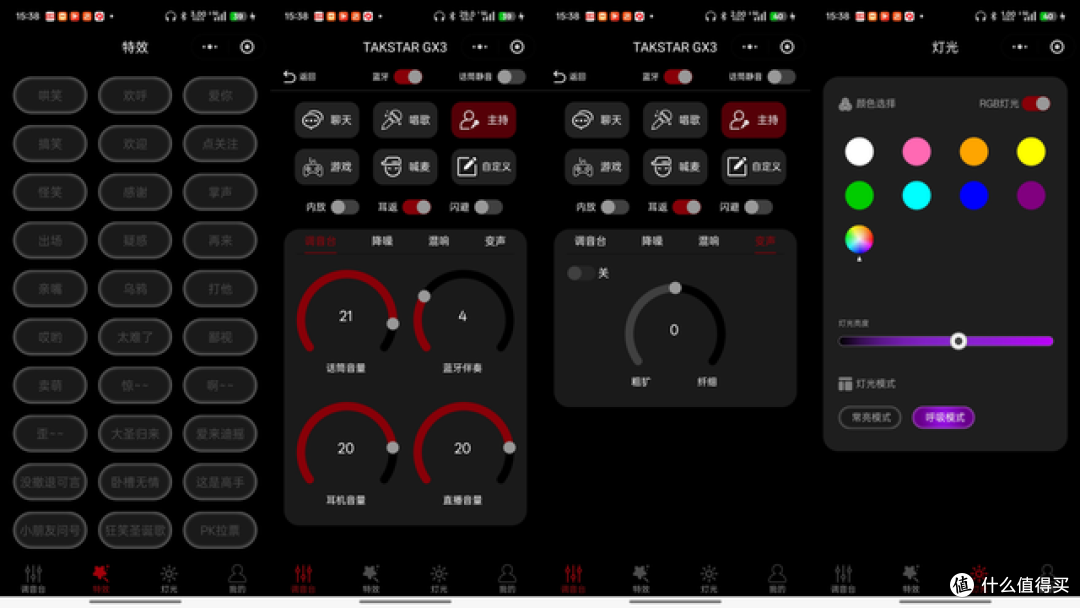Switch to 降噪 tab on the 变声 screen

[652, 242]
